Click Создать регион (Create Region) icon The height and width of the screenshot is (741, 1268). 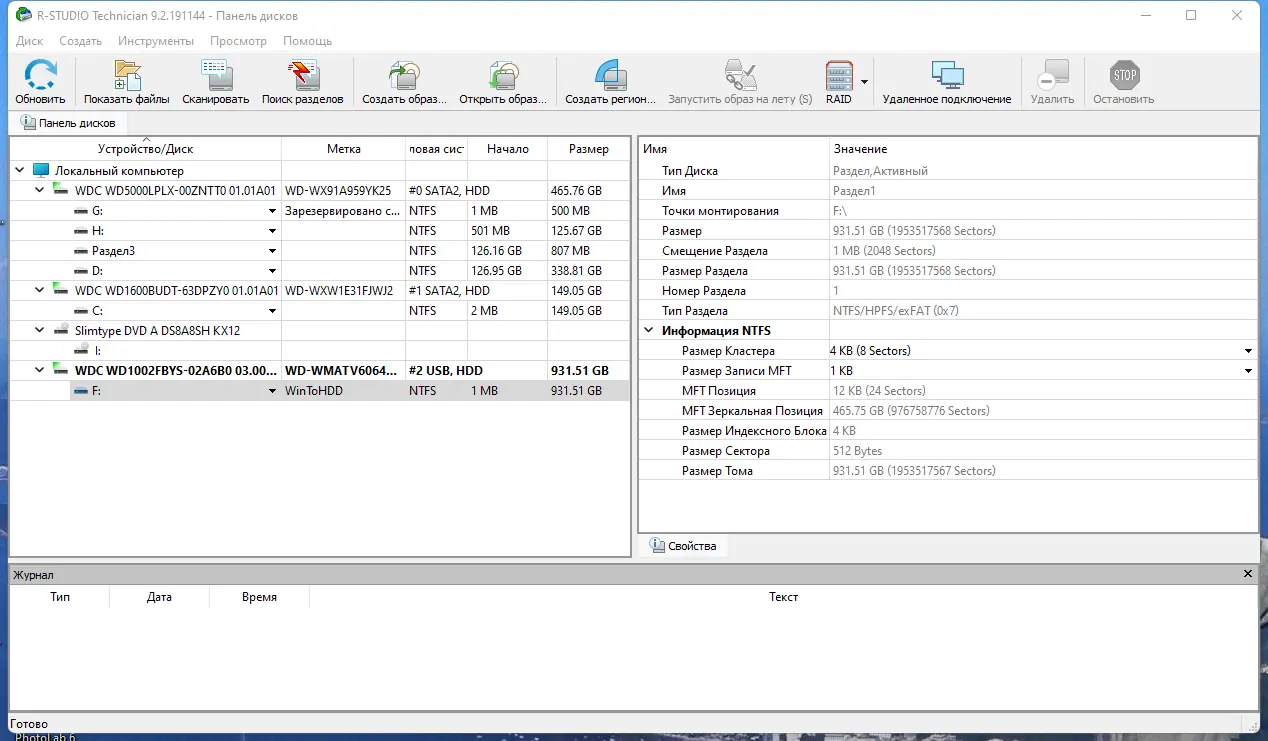(610, 80)
